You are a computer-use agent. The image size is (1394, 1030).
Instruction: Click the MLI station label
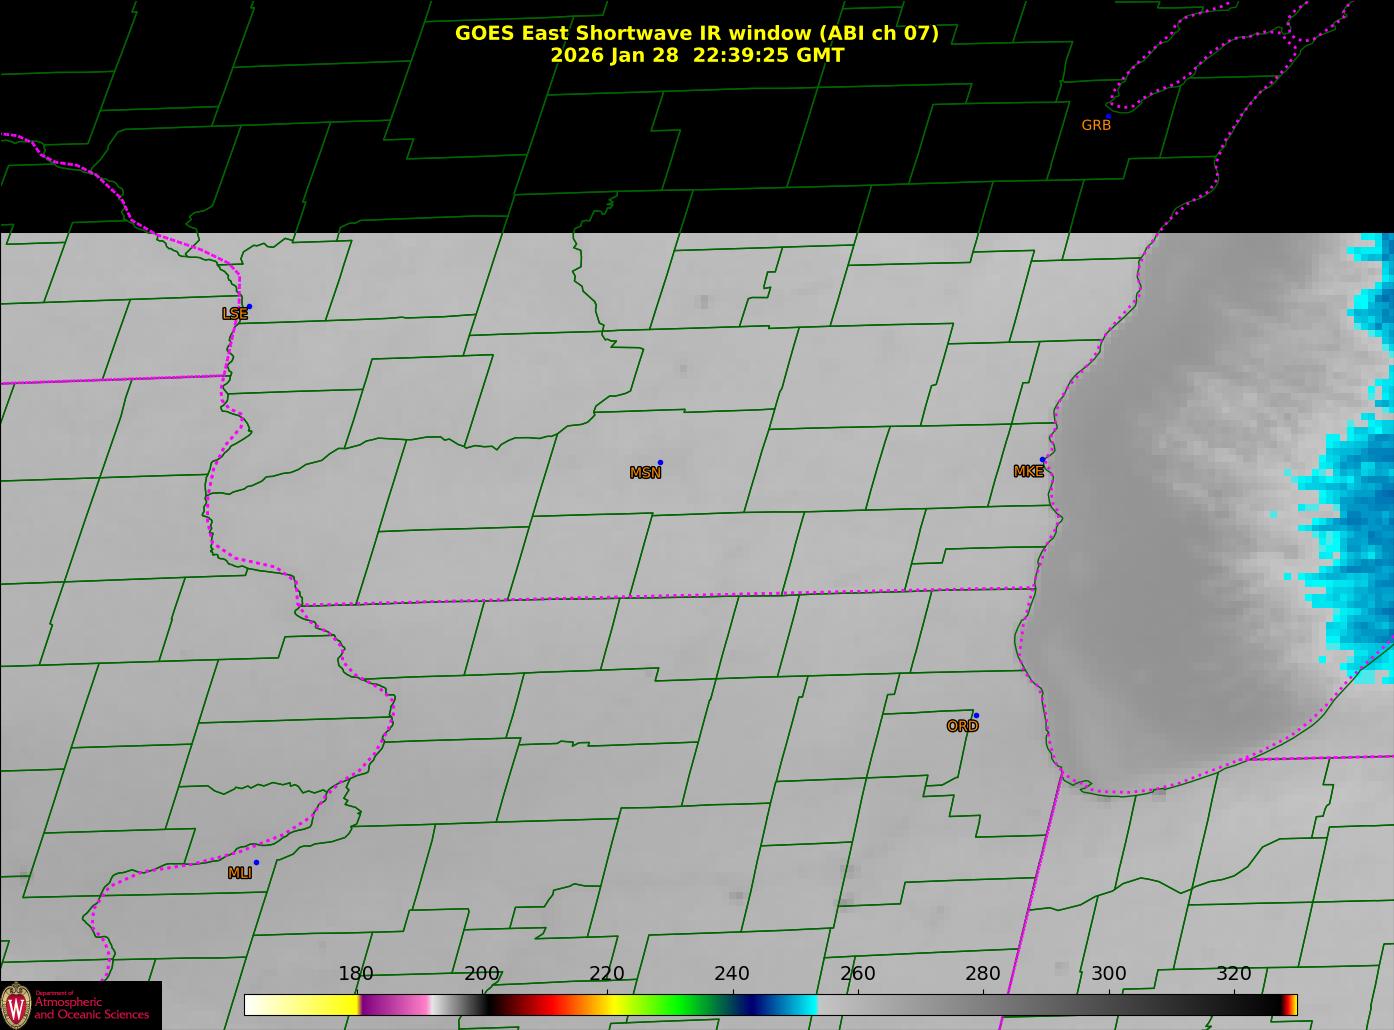point(239,873)
